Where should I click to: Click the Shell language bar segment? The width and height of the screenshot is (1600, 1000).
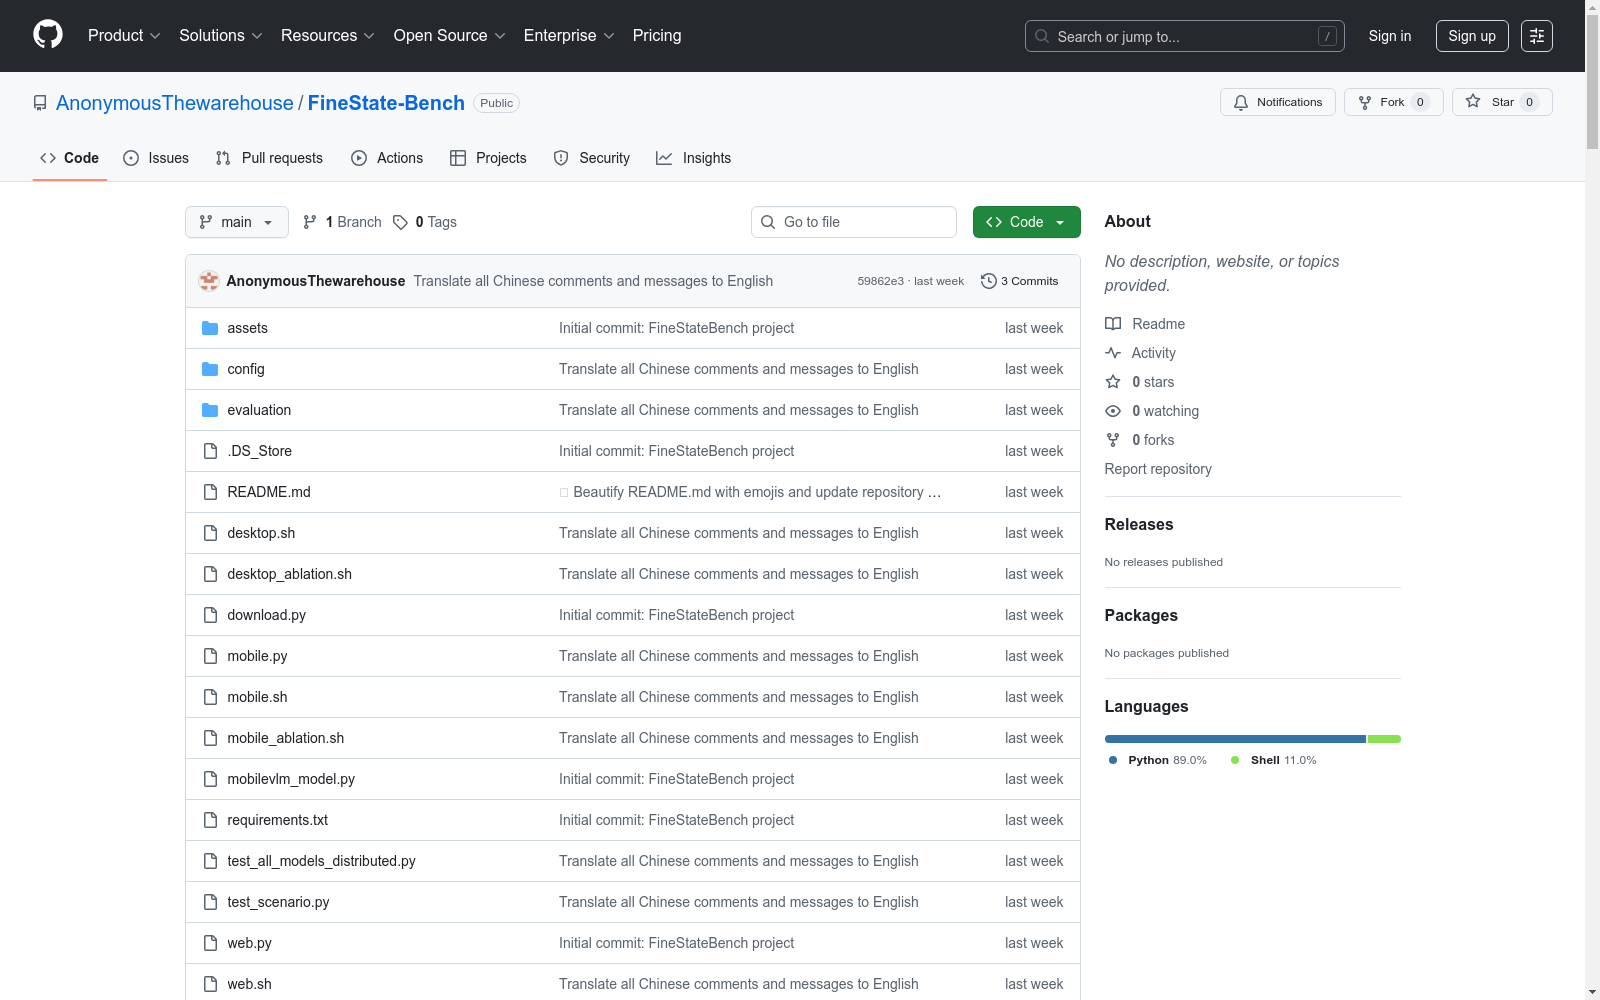[x=1384, y=739]
